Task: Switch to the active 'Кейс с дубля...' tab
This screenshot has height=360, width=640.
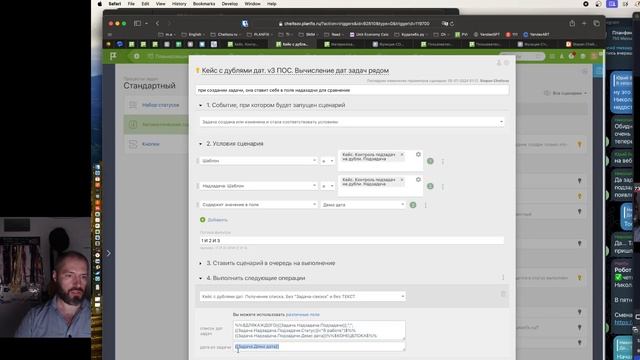Action: coord(292,44)
